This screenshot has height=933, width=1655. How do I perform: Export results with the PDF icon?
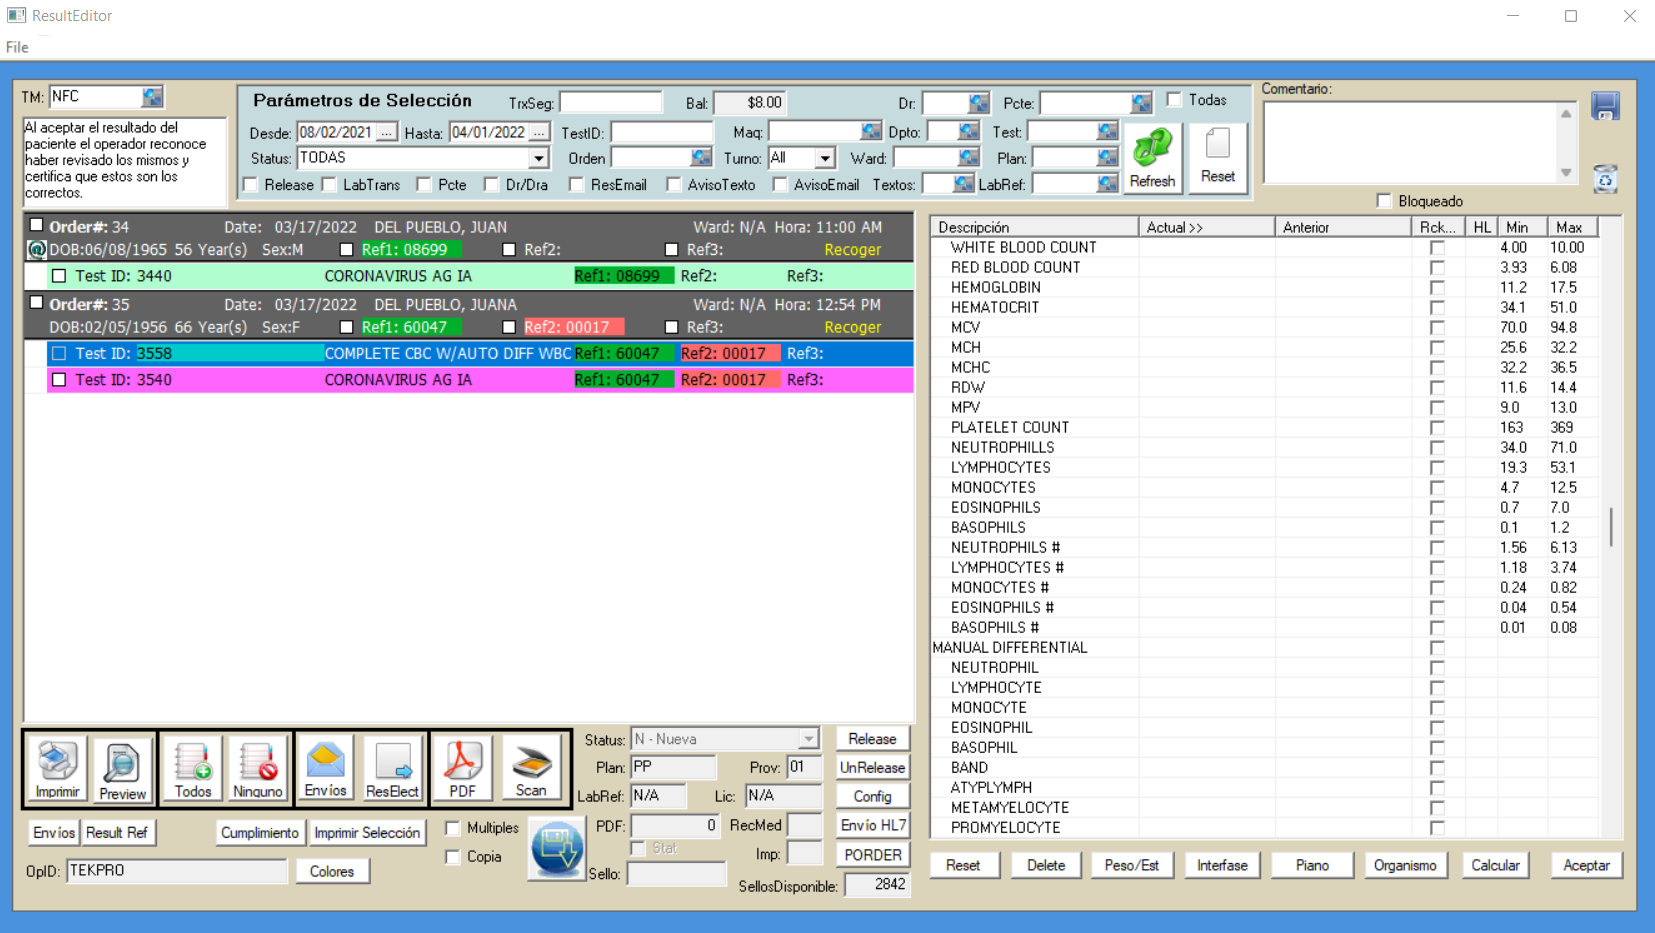[462, 768]
